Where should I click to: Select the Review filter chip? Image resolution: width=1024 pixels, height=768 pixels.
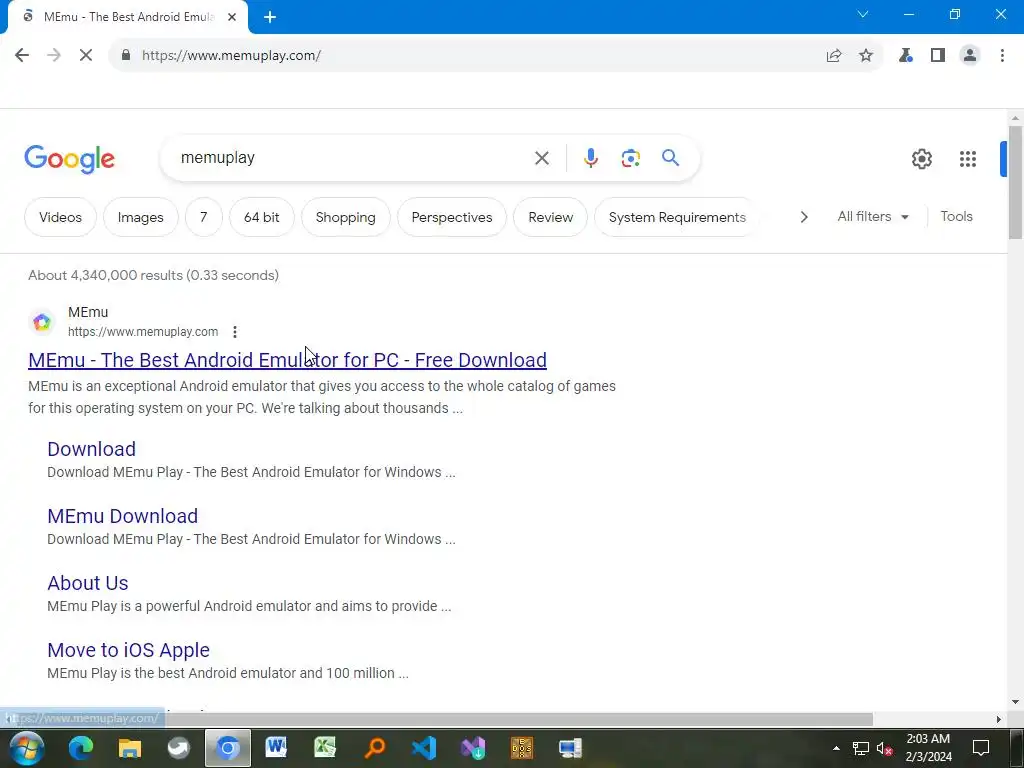[x=551, y=217]
